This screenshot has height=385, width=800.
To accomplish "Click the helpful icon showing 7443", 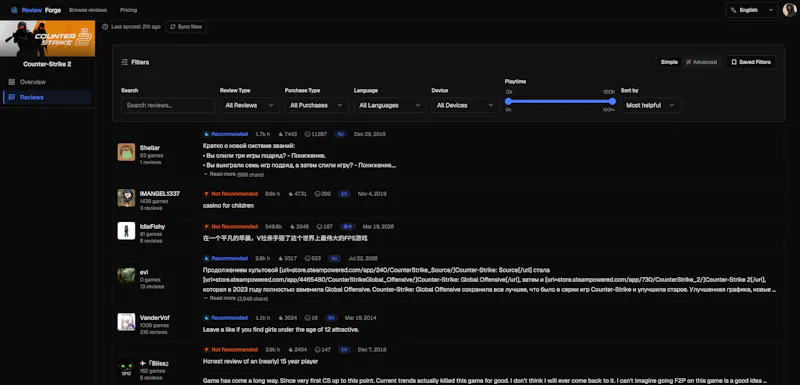I will click(281, 134).
